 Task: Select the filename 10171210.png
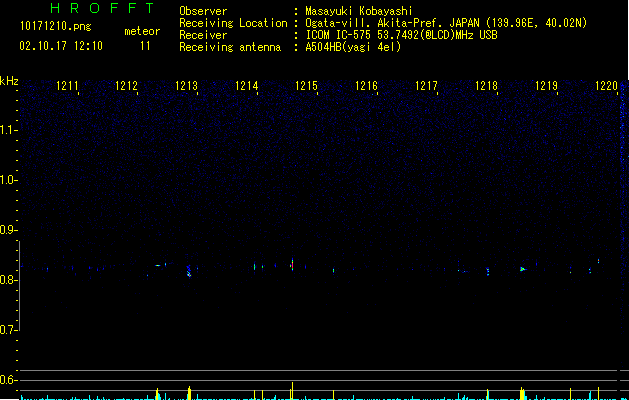coord(55,27)
